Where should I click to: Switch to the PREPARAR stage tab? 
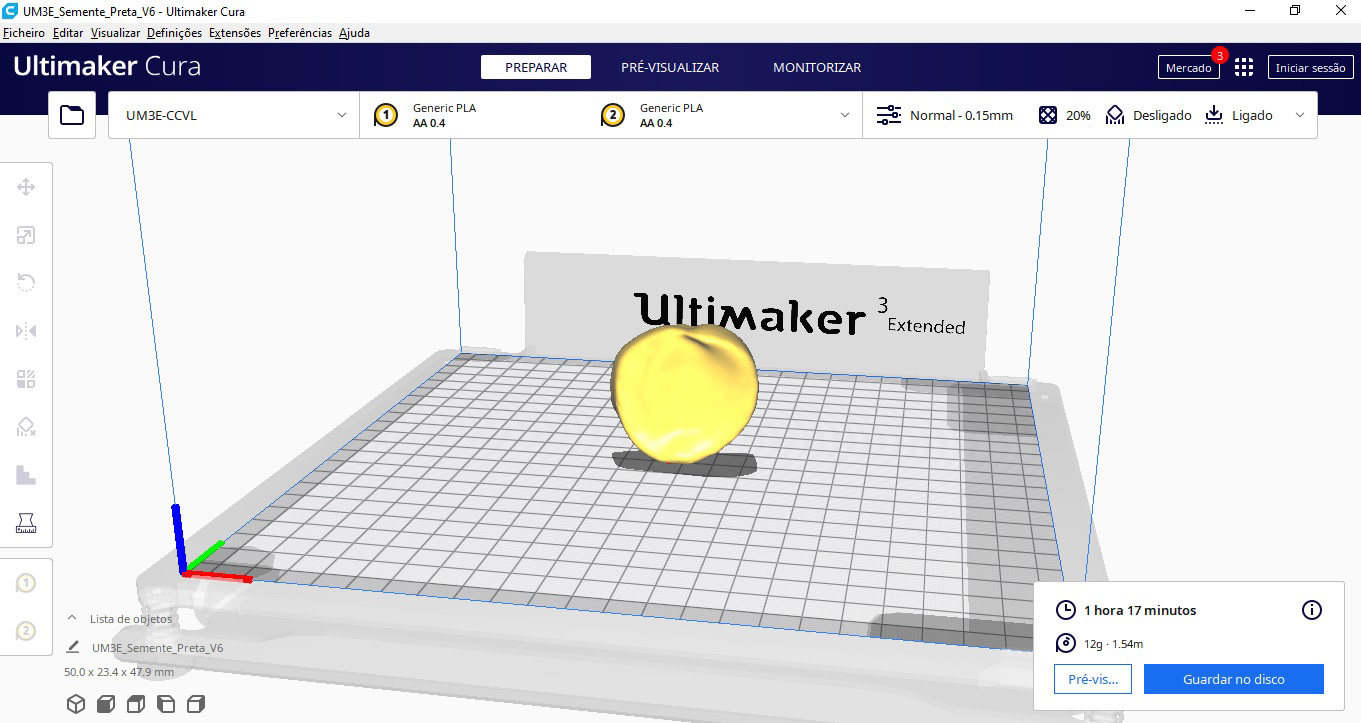[536, 67]
